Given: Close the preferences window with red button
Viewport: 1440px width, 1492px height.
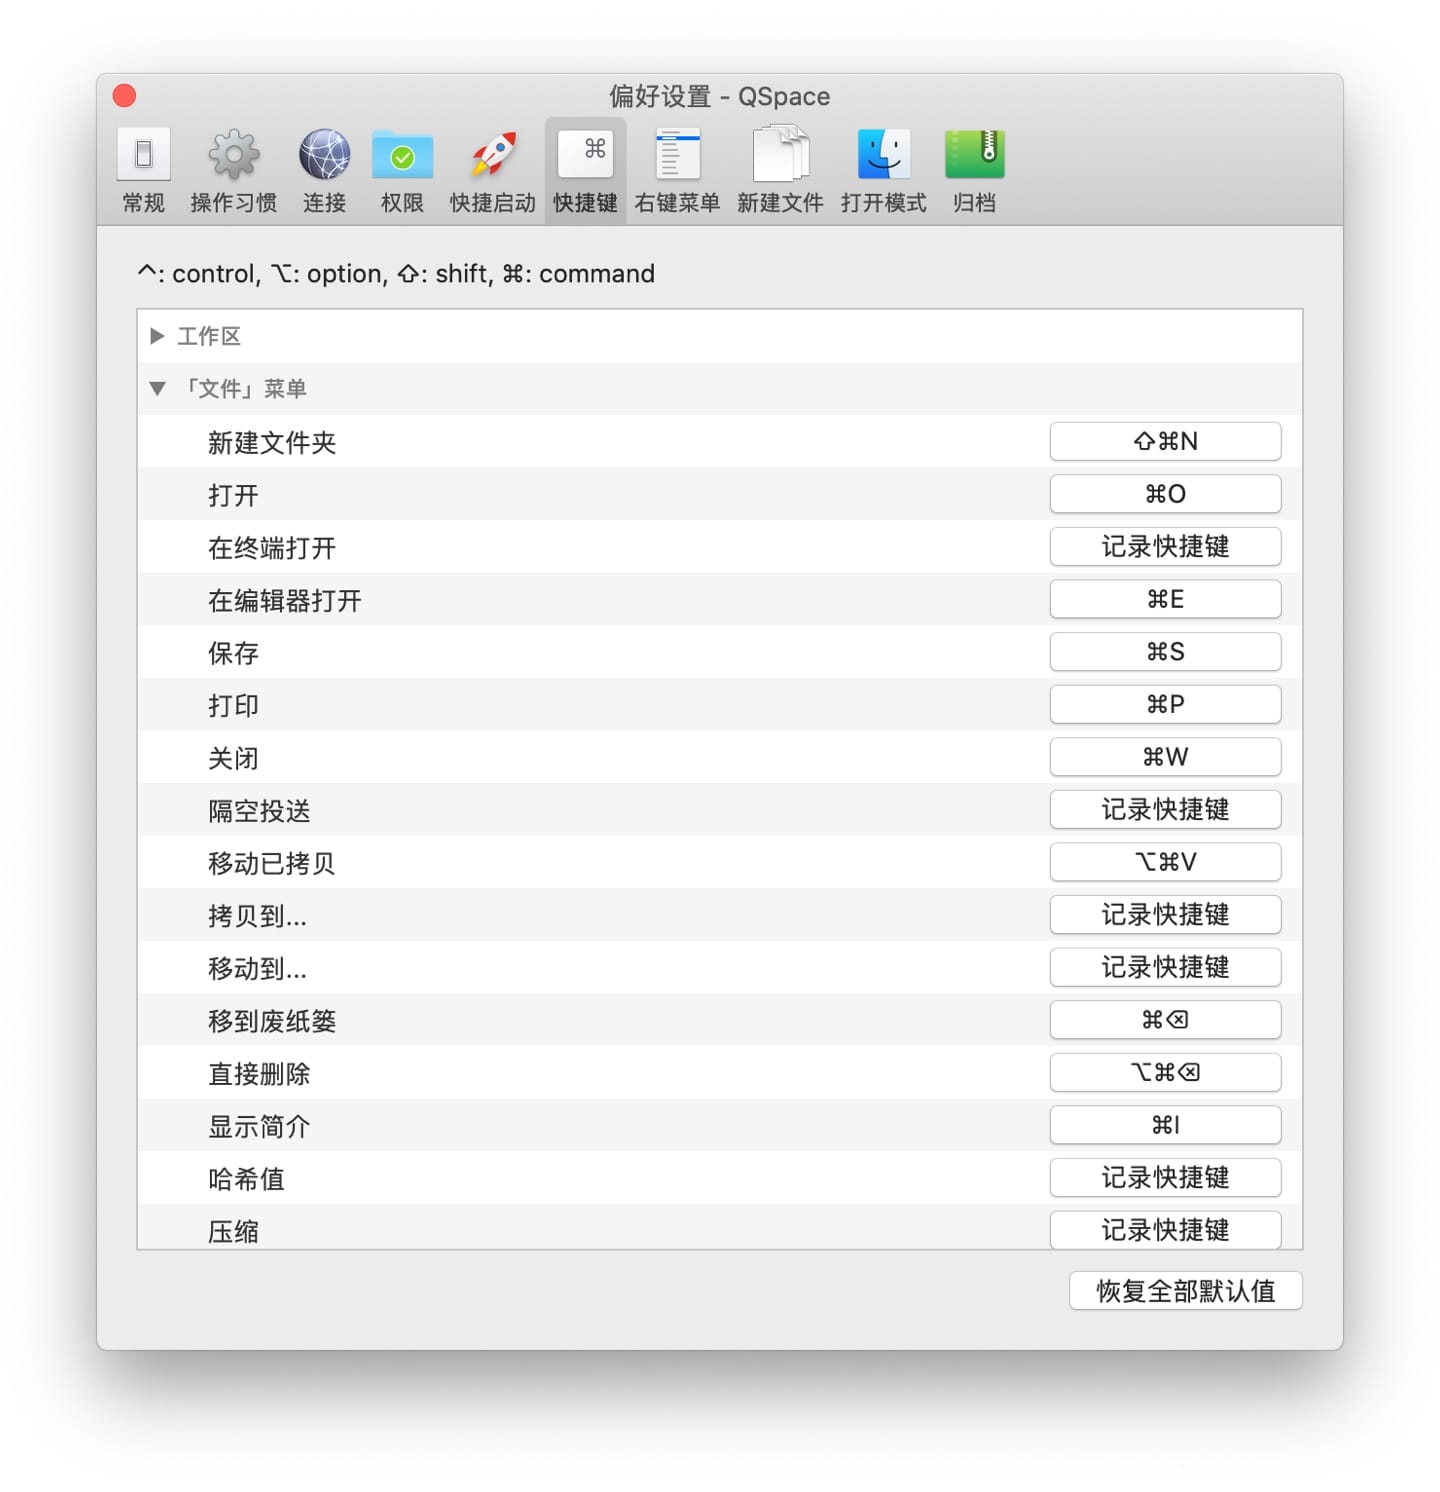Looking at the screenshot, I should 125,96.
